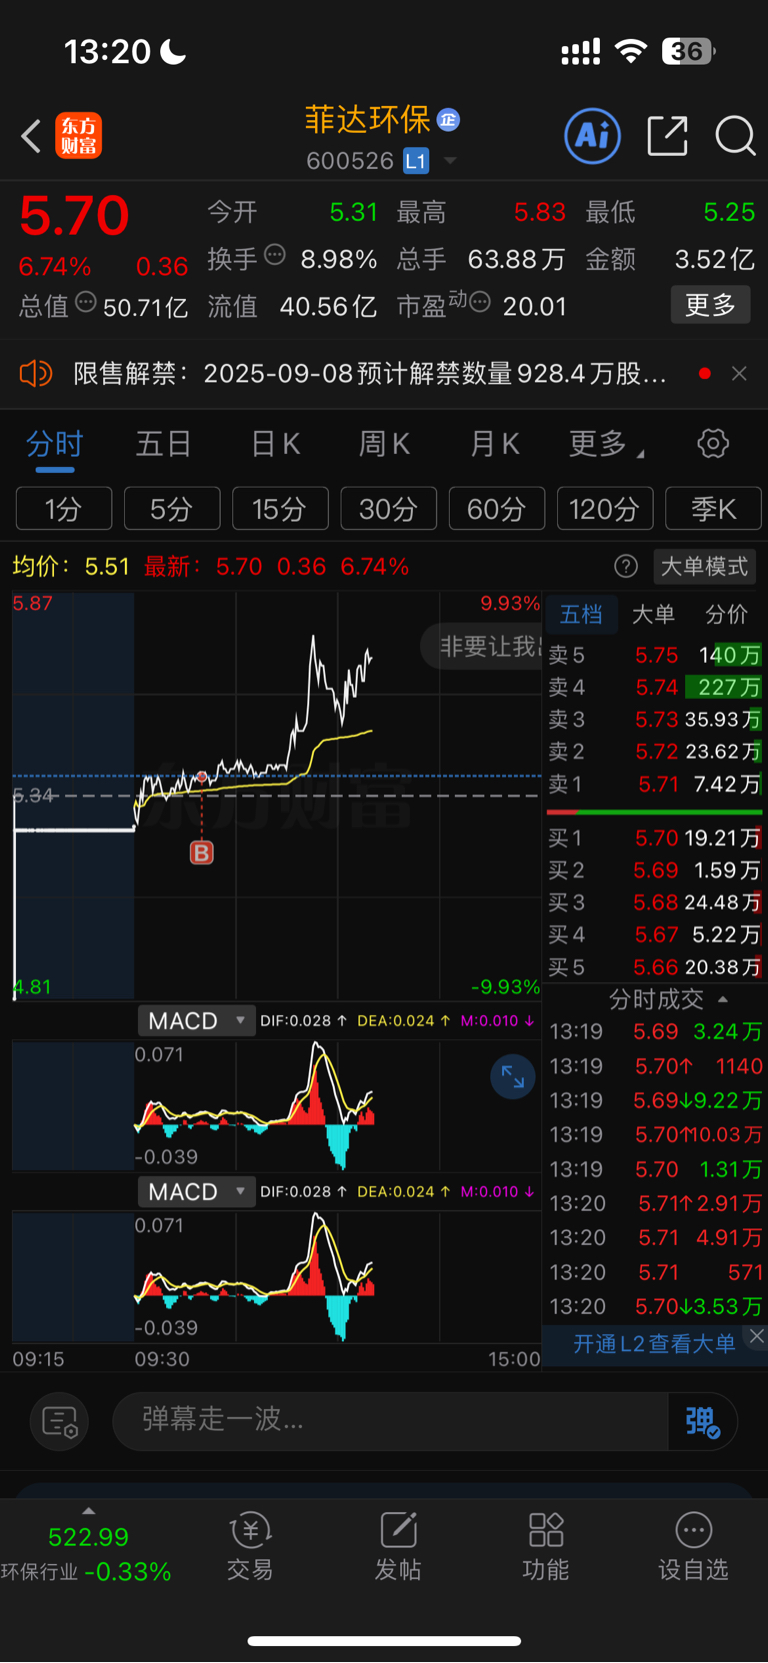
Task: Open the 东方财富 logo
Action: [x=78, y=136]
